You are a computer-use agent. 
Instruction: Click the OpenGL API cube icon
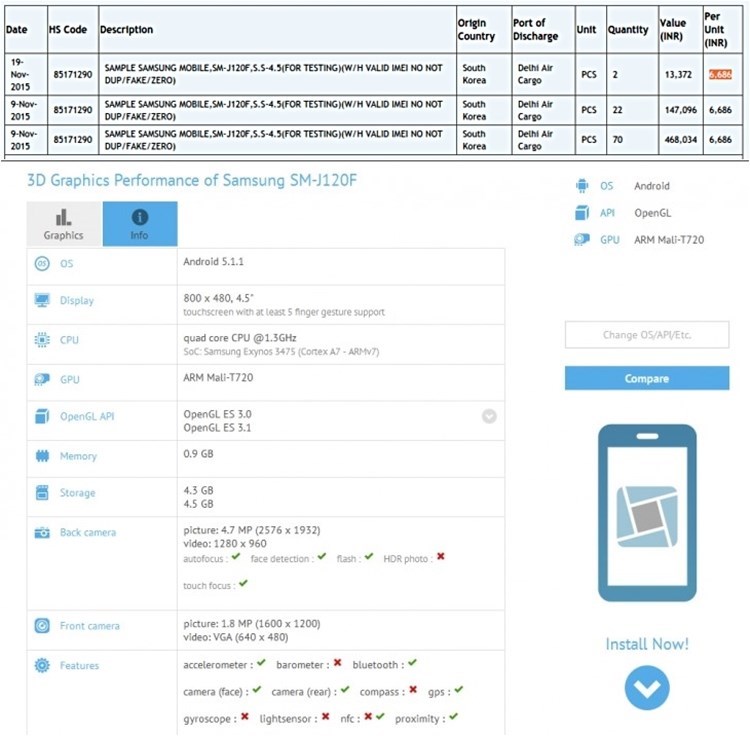click(42, 417)
